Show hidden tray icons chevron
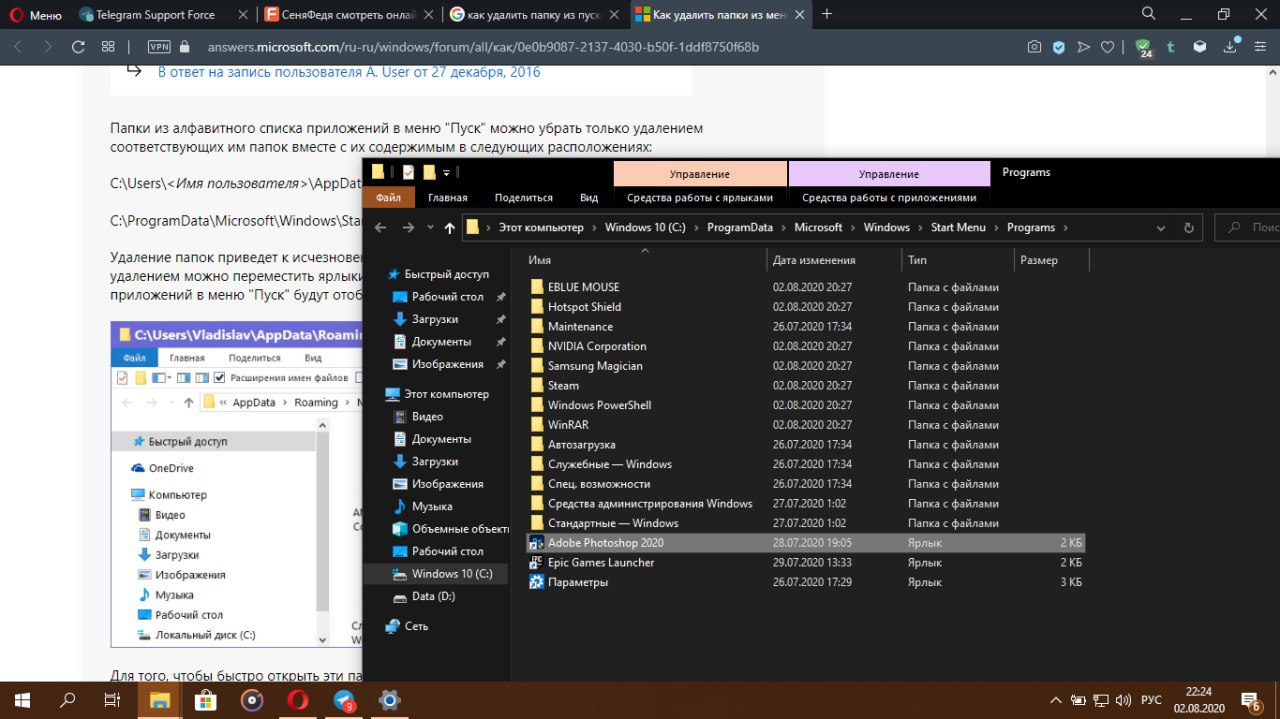This screenshot has height=719, width=1280. pos(1055,700)
